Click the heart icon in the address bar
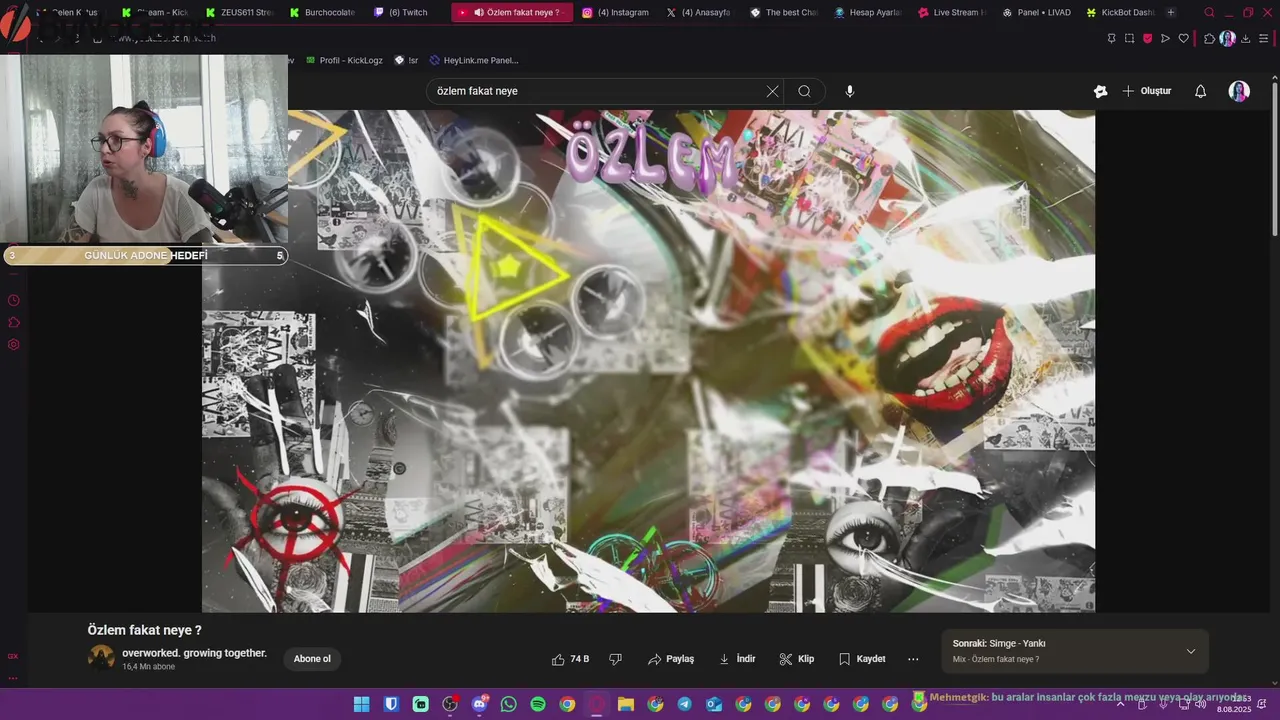The image size is (1280, 720). coord(1183,38)
